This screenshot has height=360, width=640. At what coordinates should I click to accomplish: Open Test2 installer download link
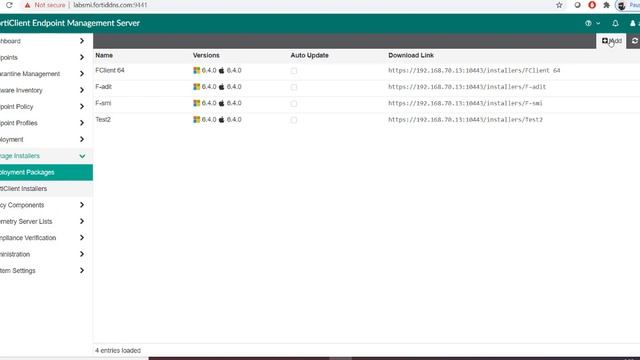(x=465, y=120)
